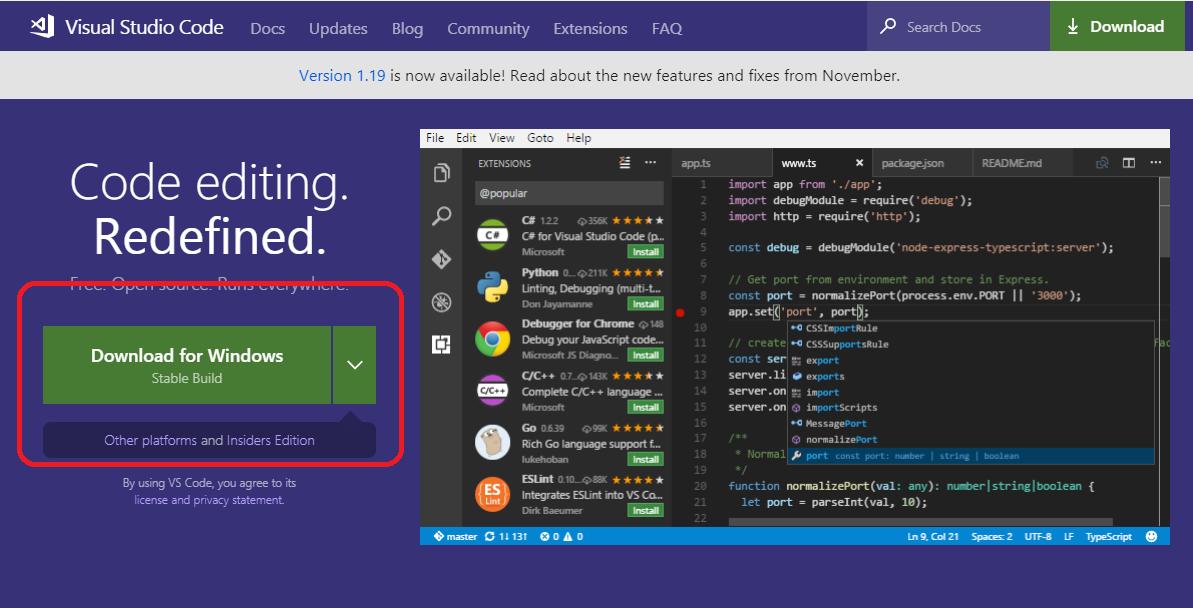Image resolution: width=1193 pixels, height=608 pixels.
Task: Expand the download options chevron dropdown
Action: pyautogui.click(x=355, y=364)
